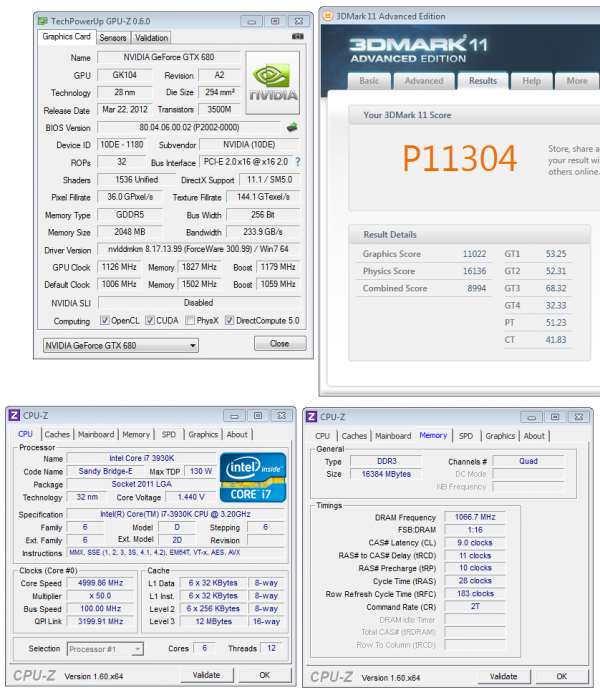The height and width of the screenshot is (695, 600).
Task: Open the Mainboard tab in right CPU-Z
Action: [x=393, y=436]
